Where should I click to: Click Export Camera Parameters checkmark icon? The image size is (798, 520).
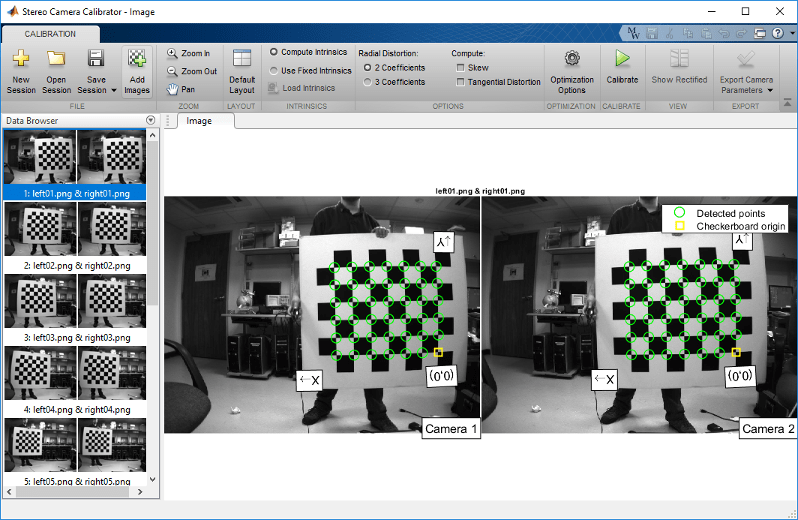tap(746, 59)
